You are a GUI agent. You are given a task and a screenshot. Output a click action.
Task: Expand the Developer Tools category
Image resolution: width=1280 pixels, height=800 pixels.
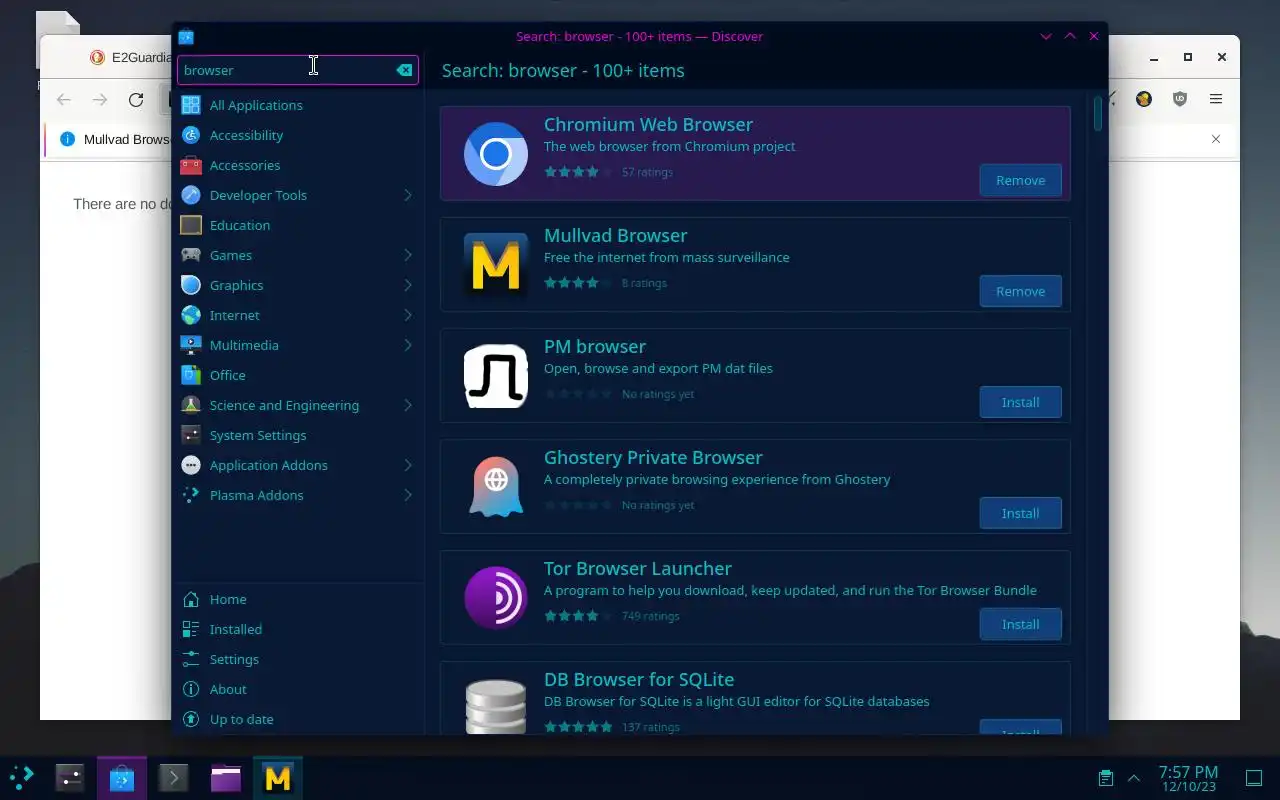(408, 195)
